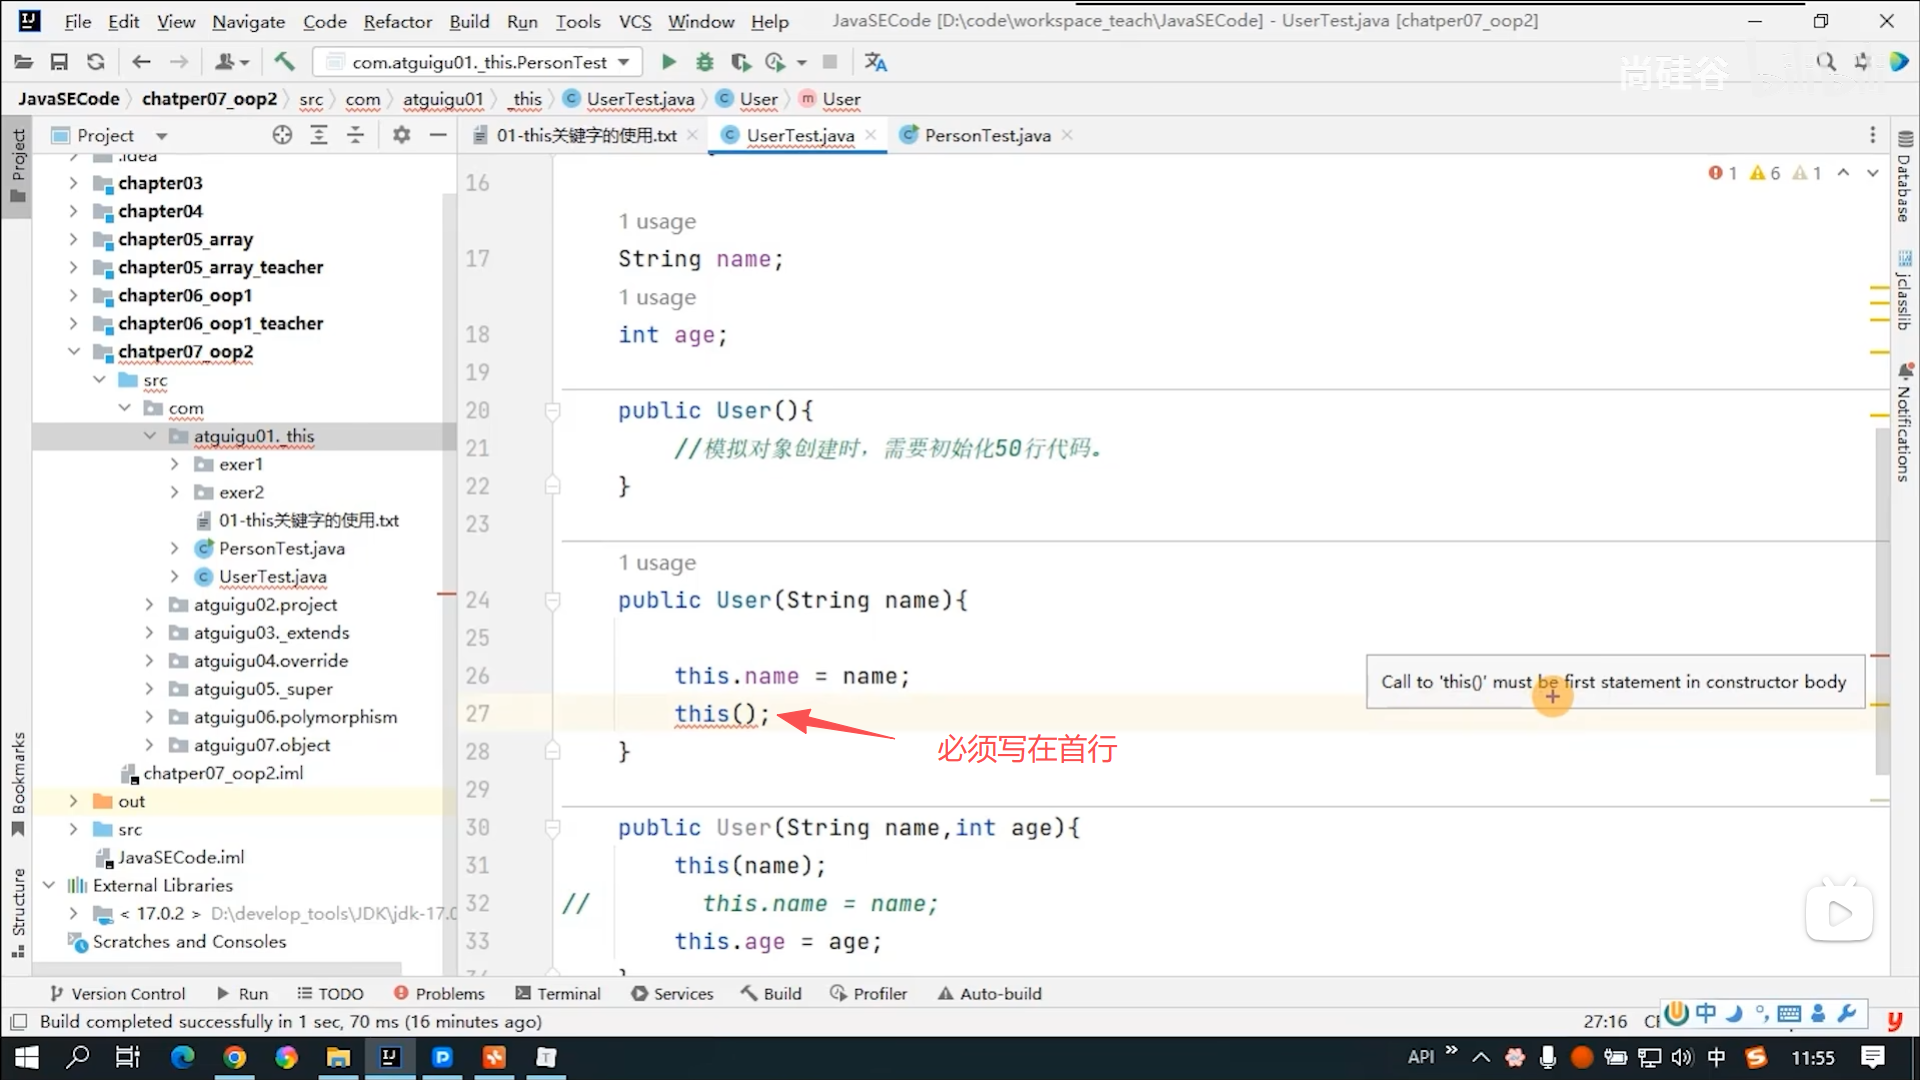Click Select Opened File target icon

[x=282, y=135]
